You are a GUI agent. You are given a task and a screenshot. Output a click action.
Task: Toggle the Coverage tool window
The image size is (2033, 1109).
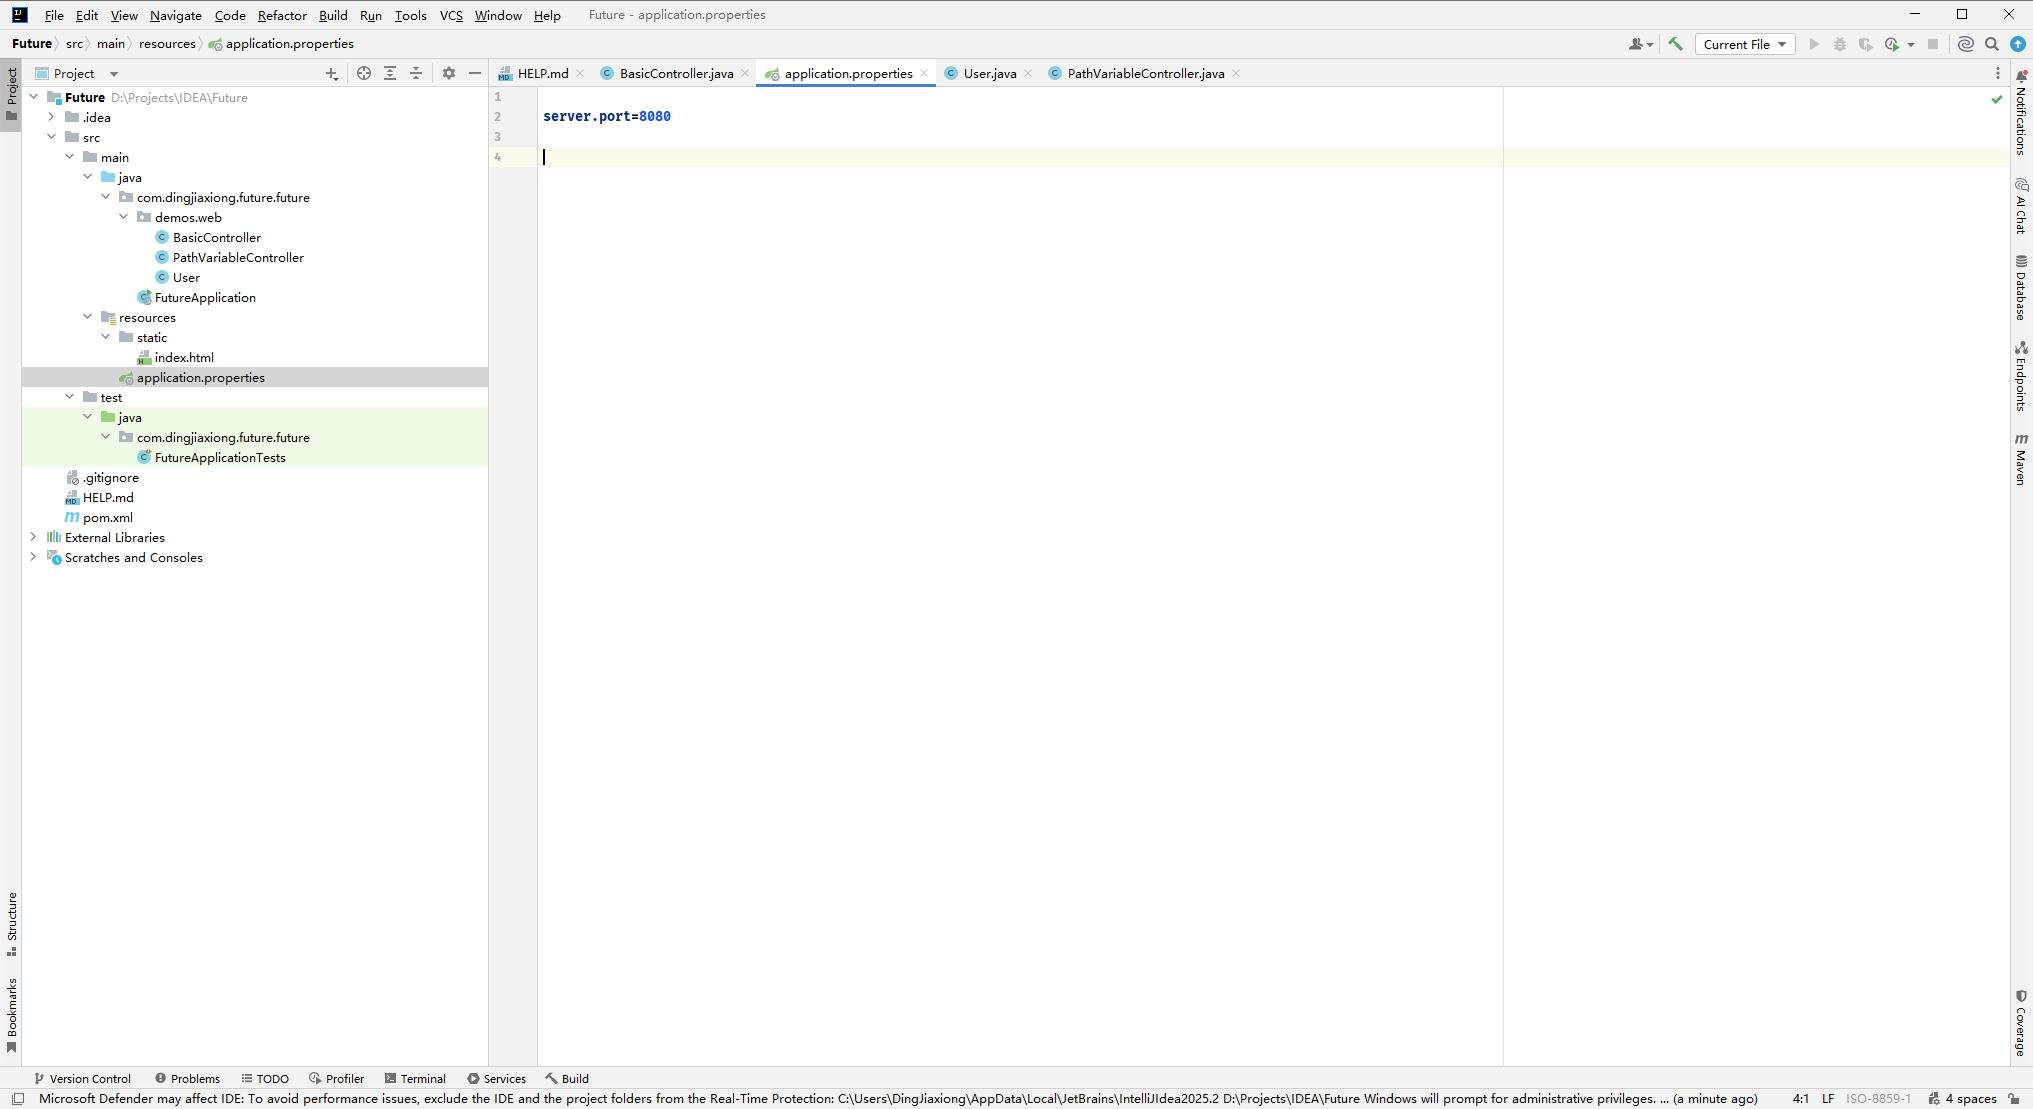[2021, 1023]
